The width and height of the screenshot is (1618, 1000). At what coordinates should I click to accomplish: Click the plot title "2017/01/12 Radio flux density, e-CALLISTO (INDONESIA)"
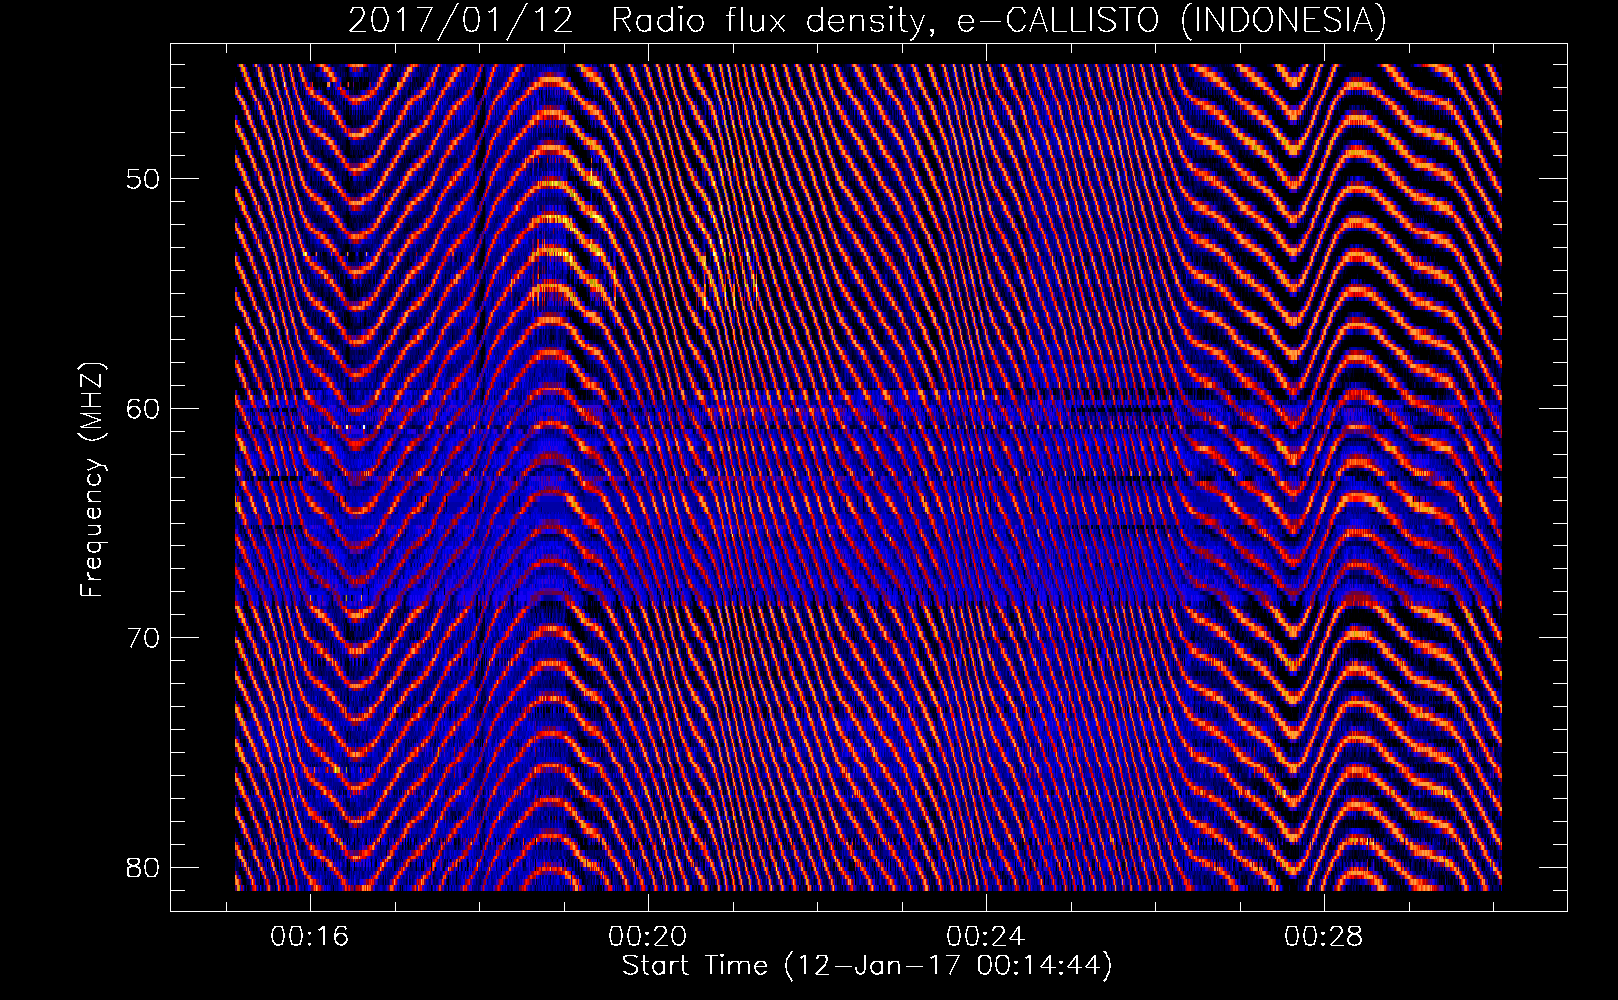point(867,20)
